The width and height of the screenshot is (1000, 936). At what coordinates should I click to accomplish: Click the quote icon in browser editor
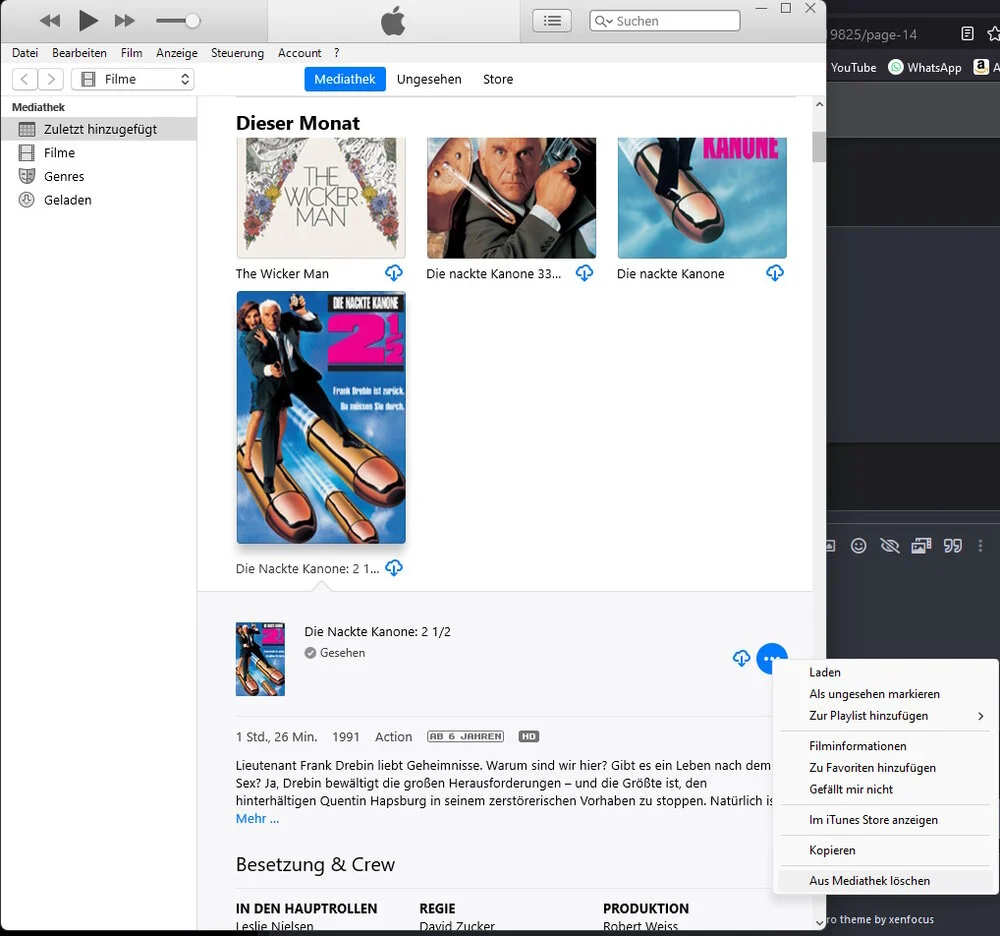953,546
